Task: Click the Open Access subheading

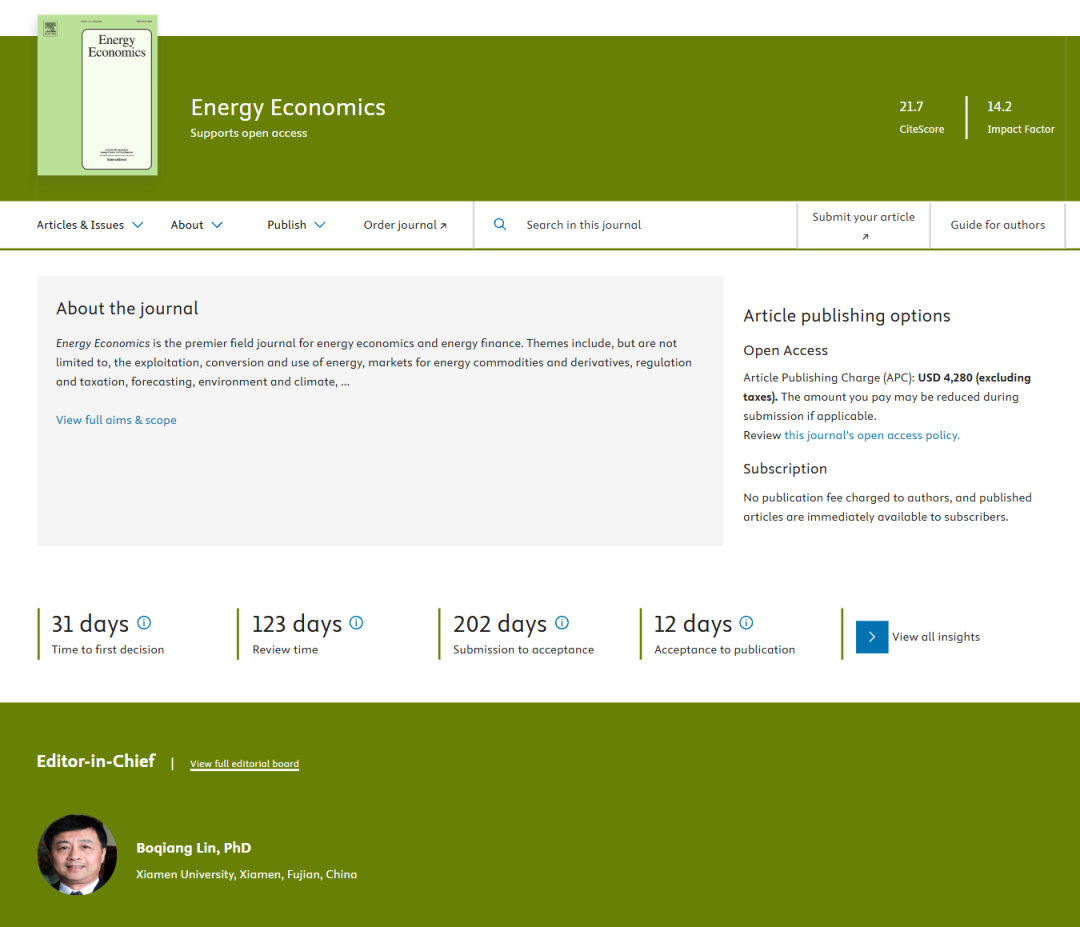Action: tap(785, 351)
